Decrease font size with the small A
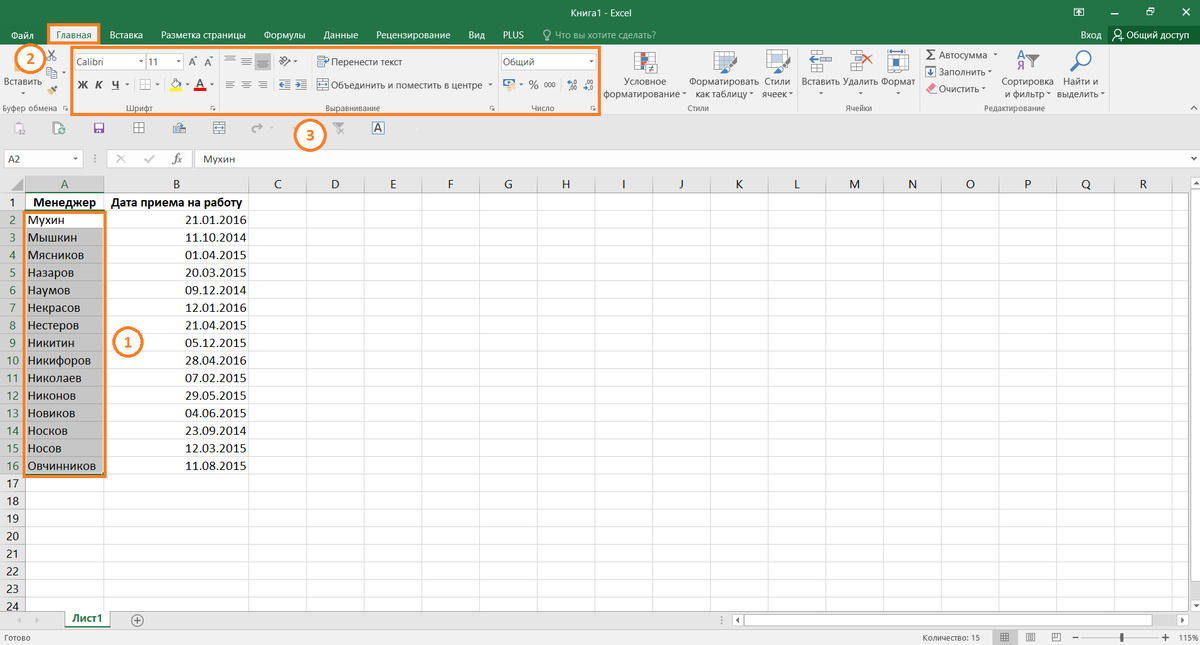The image size is (1200, 645). 207,62
